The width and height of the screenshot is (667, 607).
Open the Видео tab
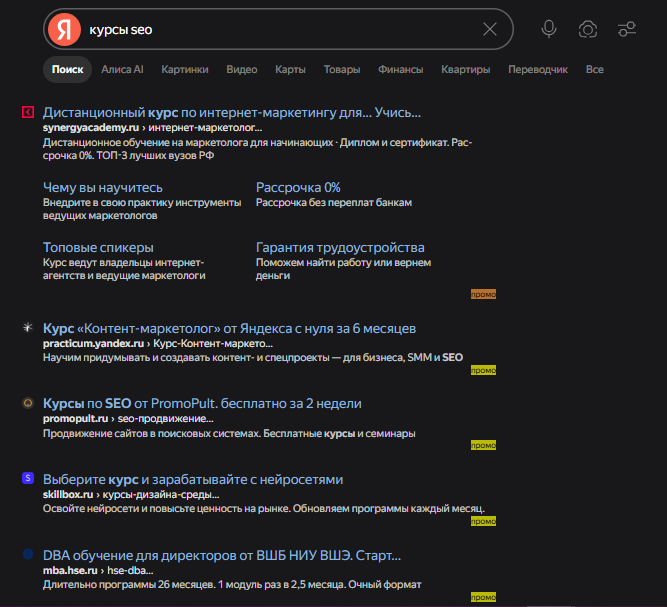pyautogui.click(x=242, y=69)
